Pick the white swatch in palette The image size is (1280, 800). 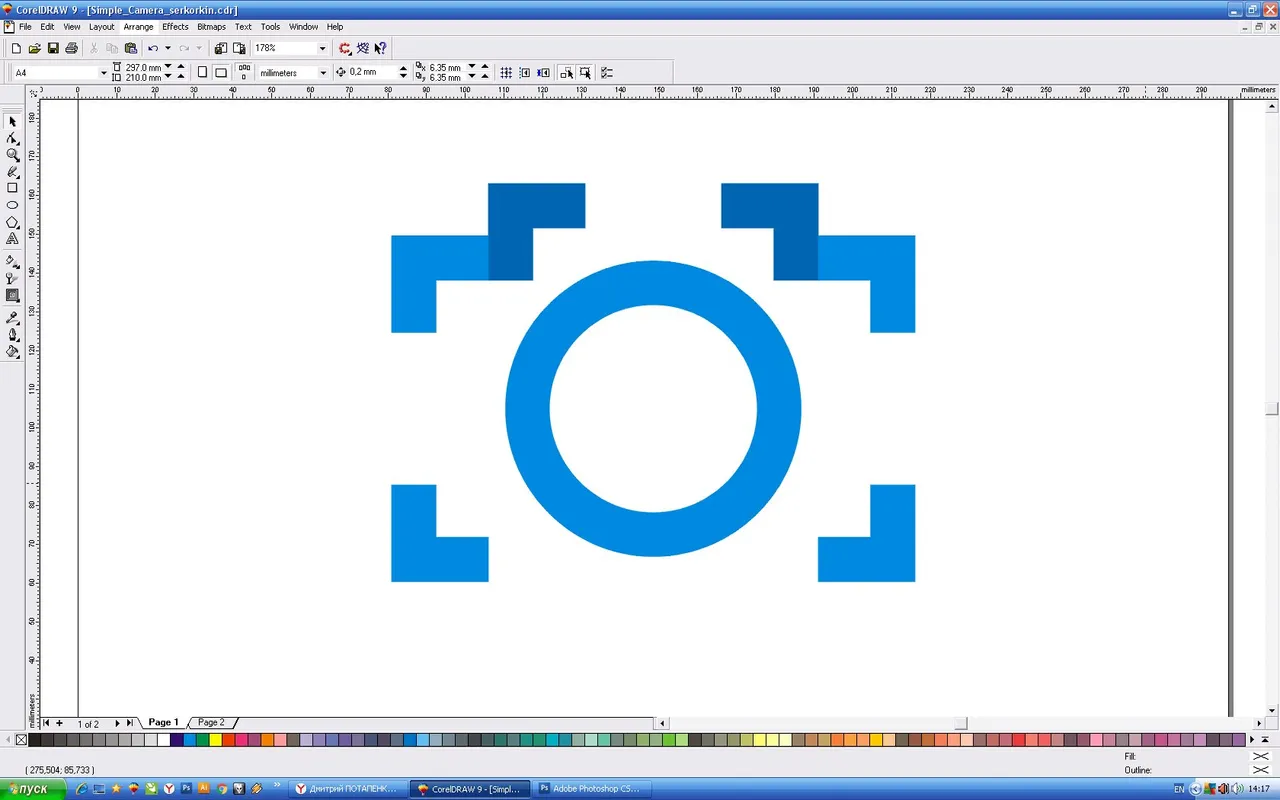point(164,740)
